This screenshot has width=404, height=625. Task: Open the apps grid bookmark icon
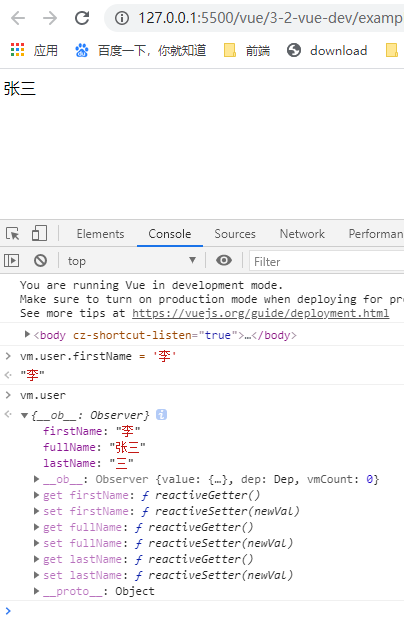tap(18, 50)
